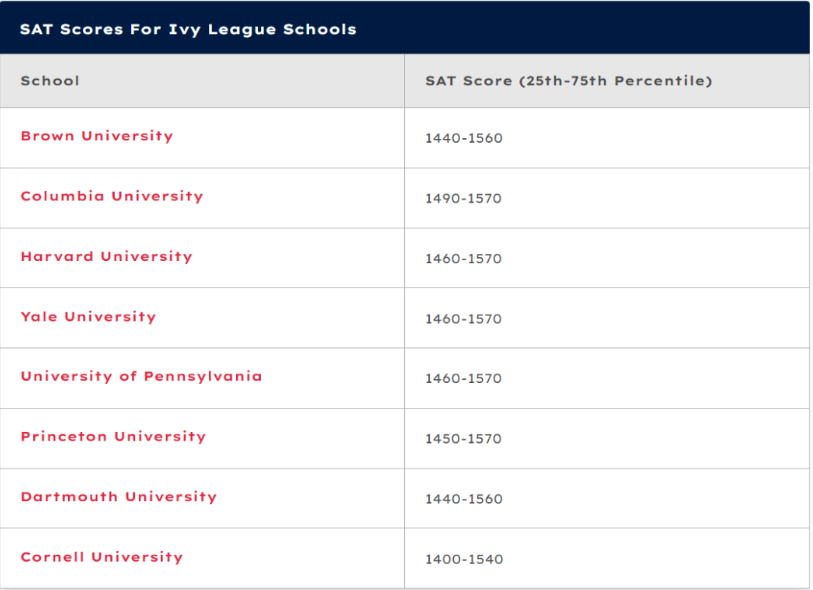Open the University of Pennsylvania link
Screen dimensions: 813x590
coord(141,376)
